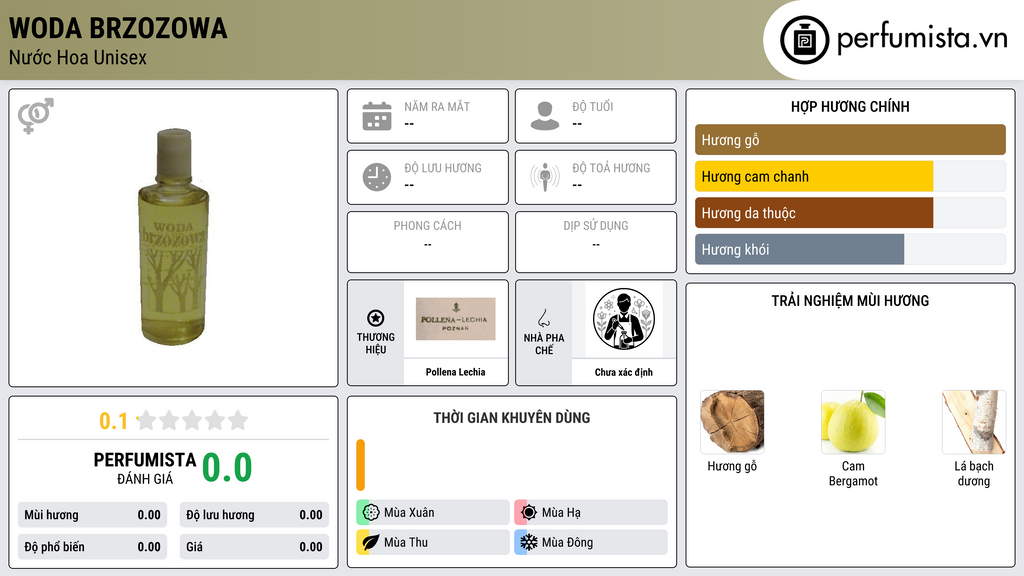
Task: Click the grey Hương khói accord bar
Action: tap(799, 249)
